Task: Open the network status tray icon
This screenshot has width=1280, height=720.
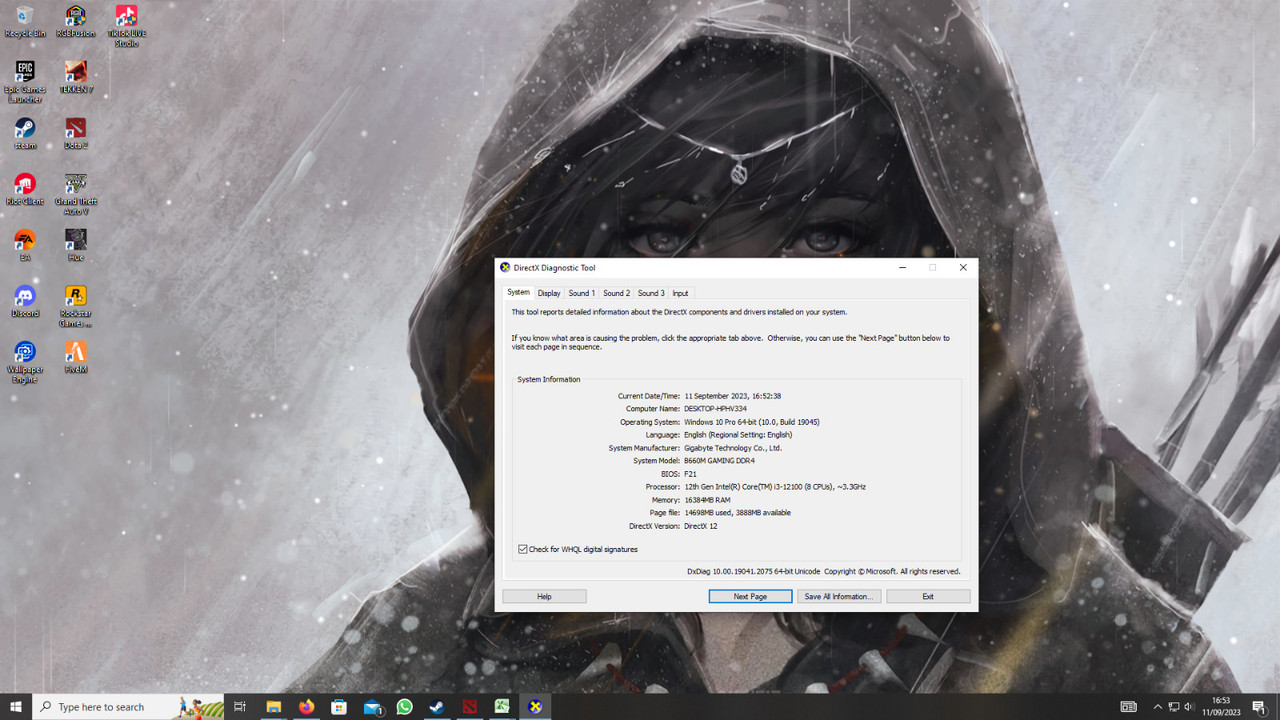Action: tap(1174, 707)
